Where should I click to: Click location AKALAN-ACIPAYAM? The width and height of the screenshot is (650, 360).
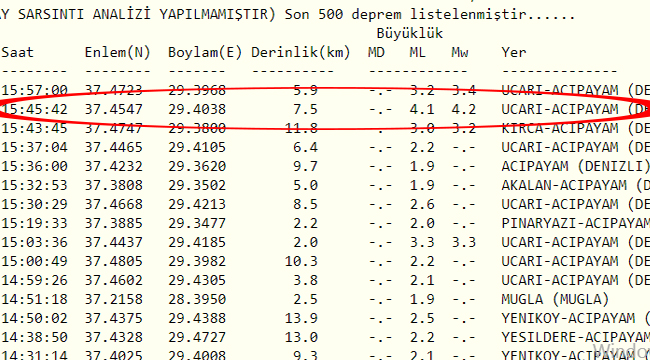(564, 185)
